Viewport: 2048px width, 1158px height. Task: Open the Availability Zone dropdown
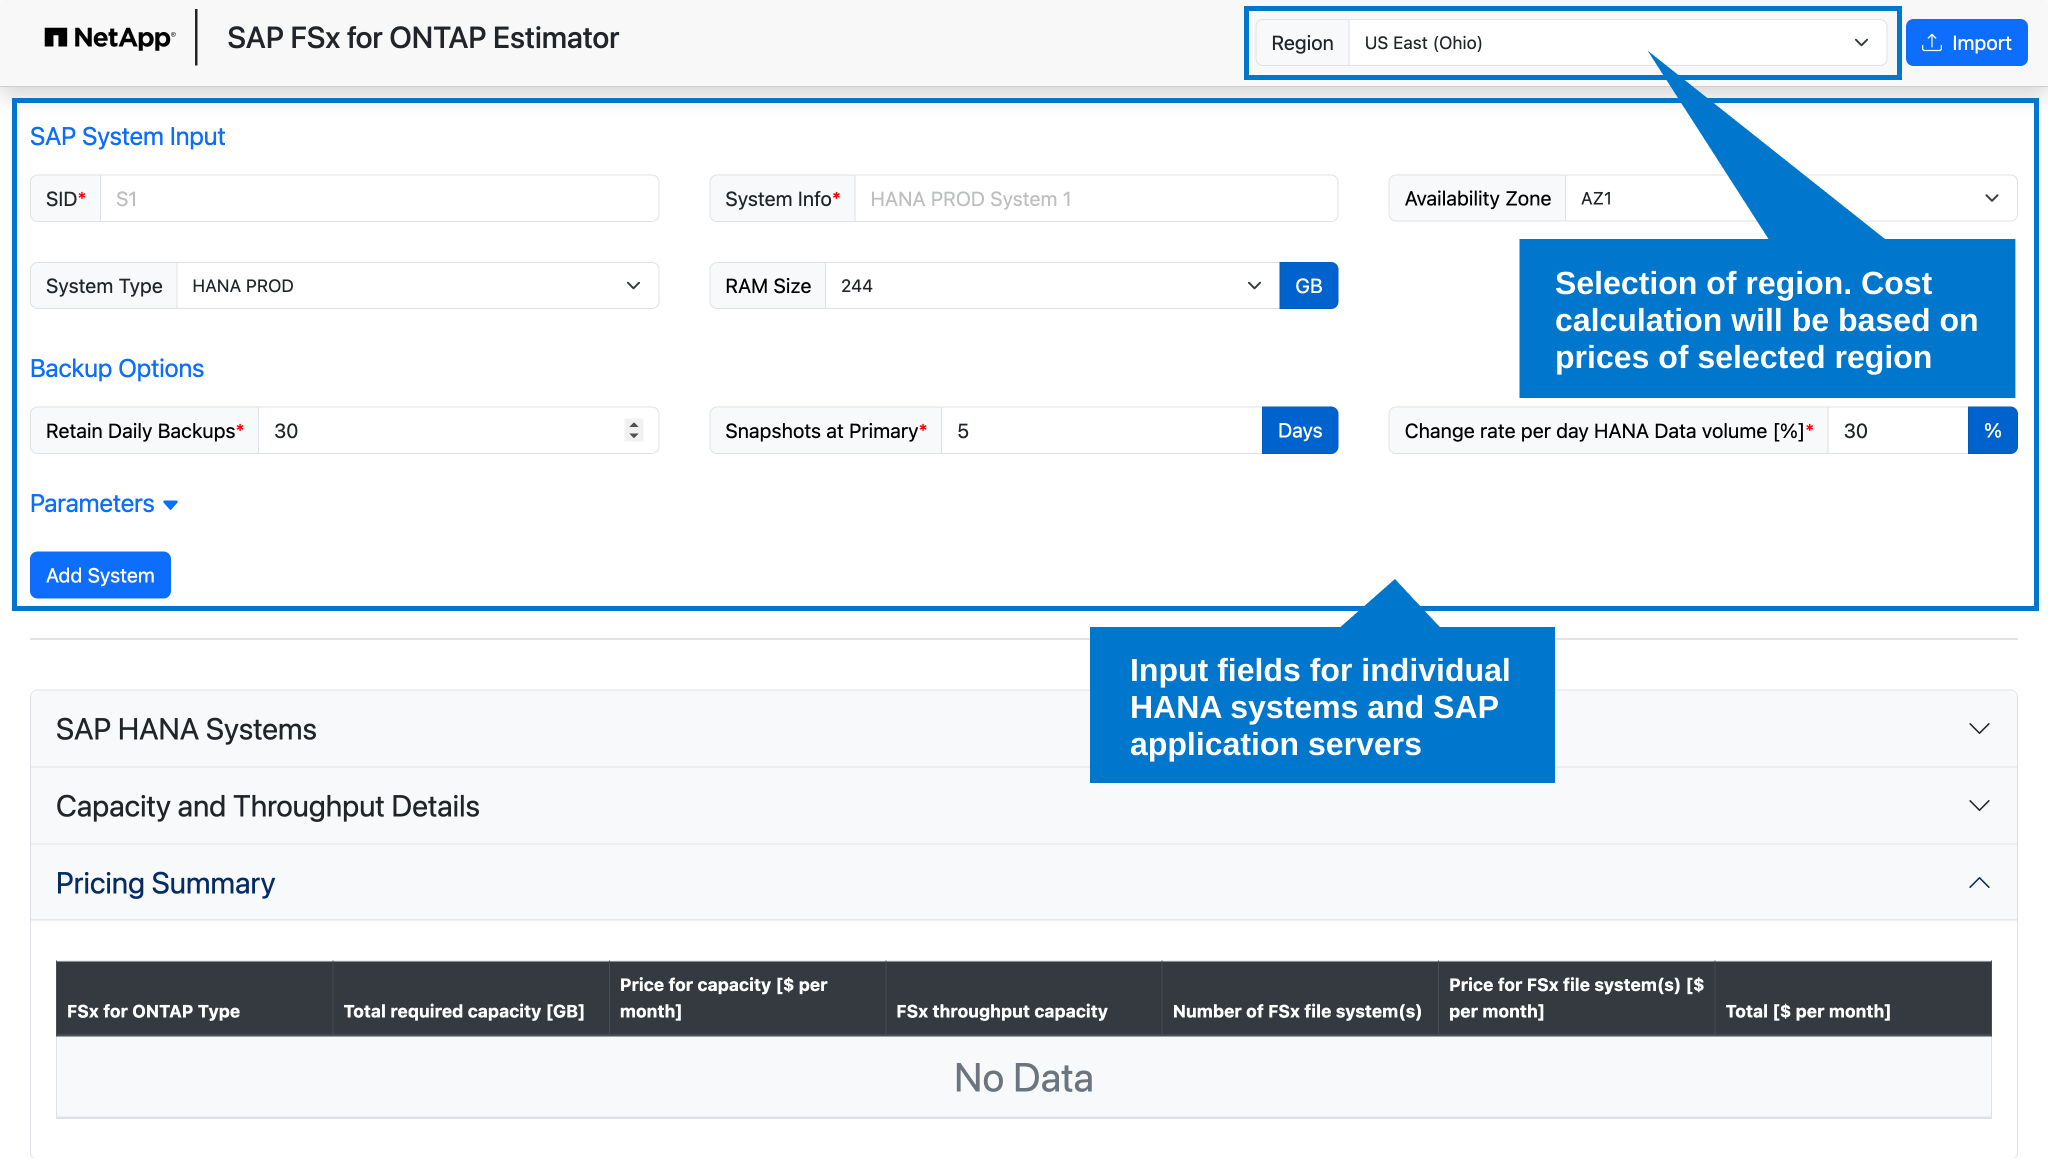[x=1790, y=199]
